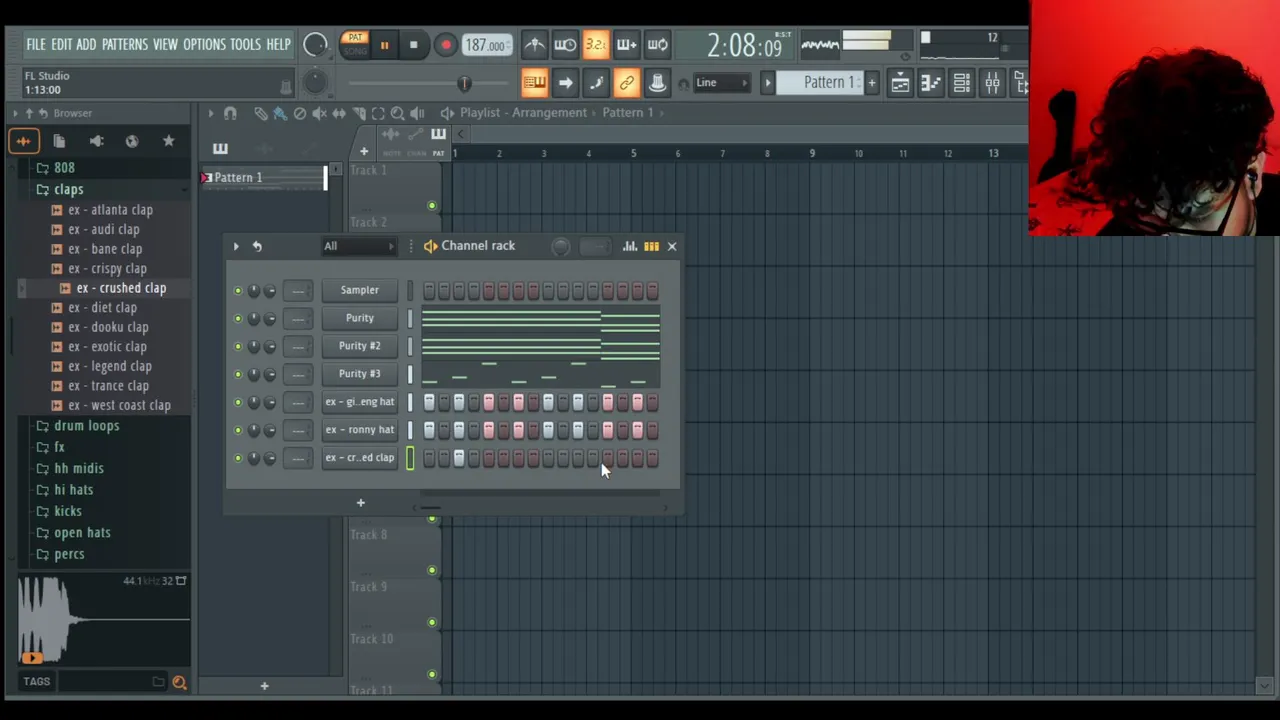
Task: Open the Channel rack view icon
Action: [x=962, y=82]
